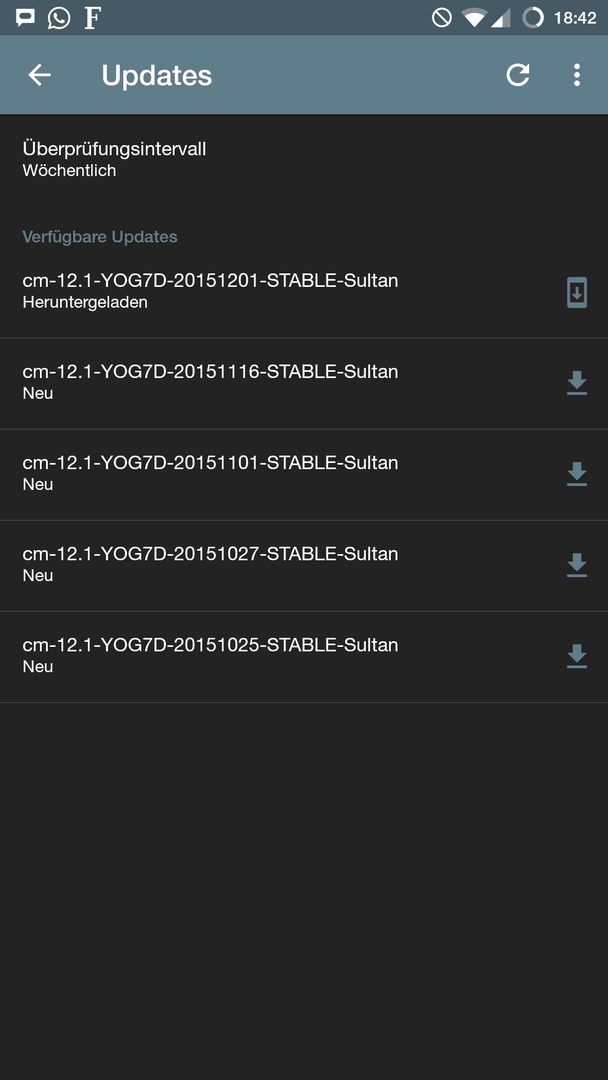Image resolution: width=608 pixels, height=1080 pixels.
Task: Install downloaded 20151201 update icon
Action: 577,292
